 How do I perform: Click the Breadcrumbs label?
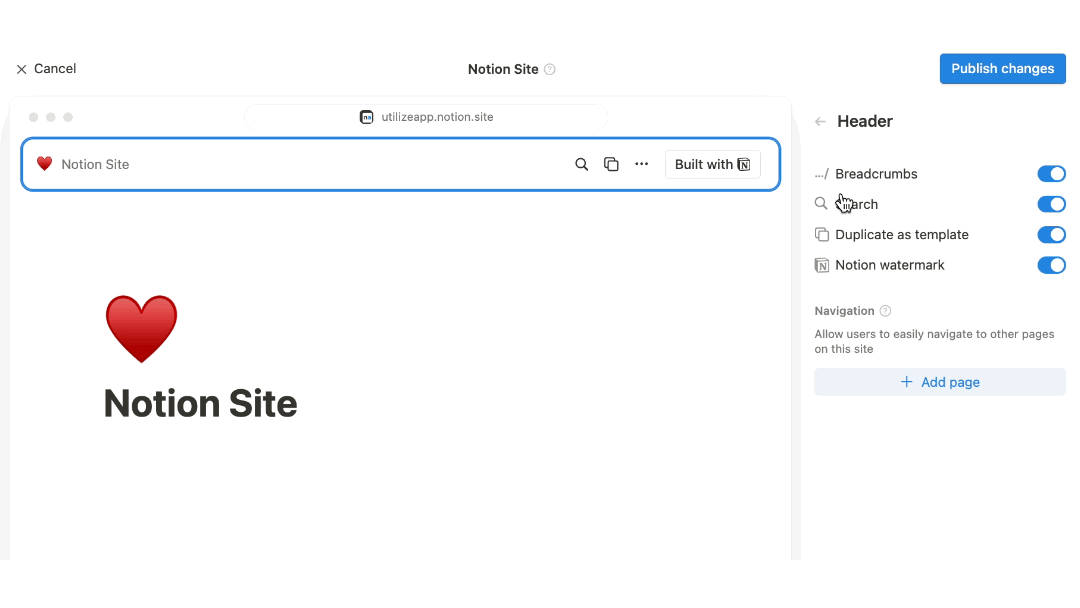coord(876,174)
